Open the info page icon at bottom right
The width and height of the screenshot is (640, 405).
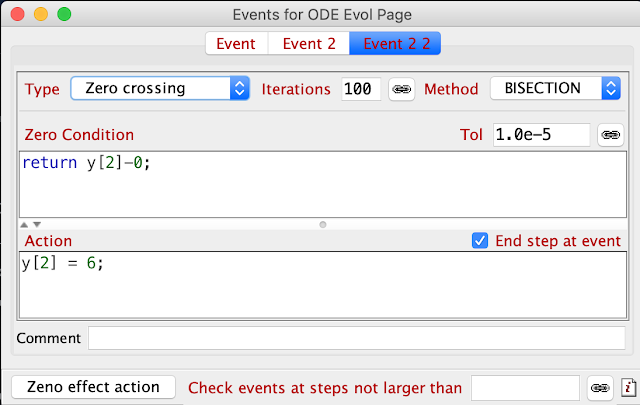(629, 387)
